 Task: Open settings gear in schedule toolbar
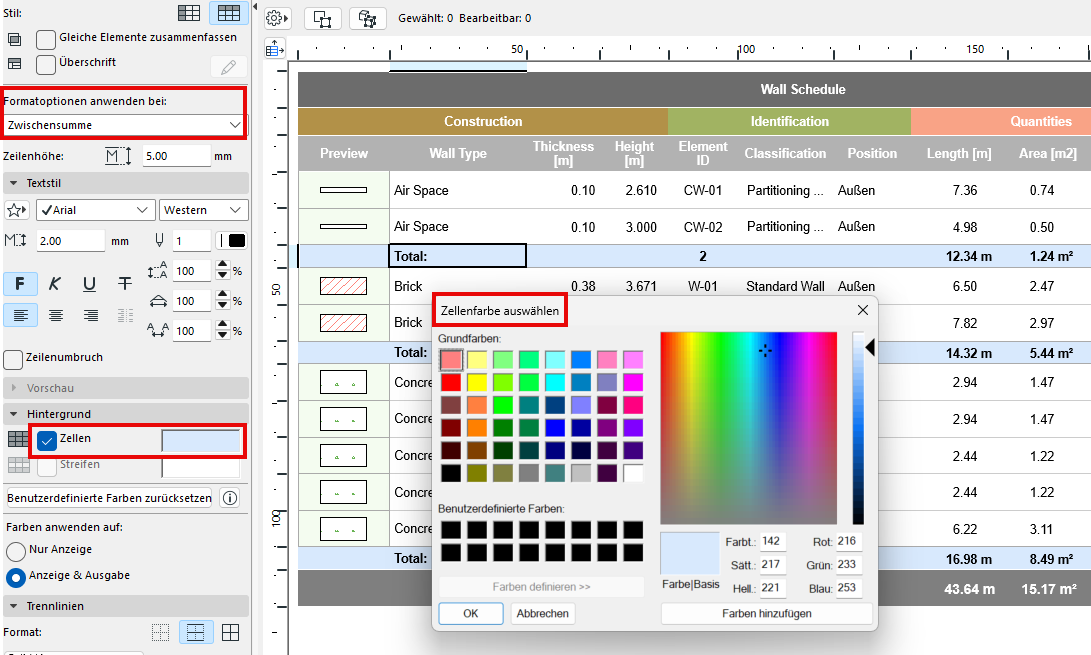pyautogui.click(x=277, y=18)
